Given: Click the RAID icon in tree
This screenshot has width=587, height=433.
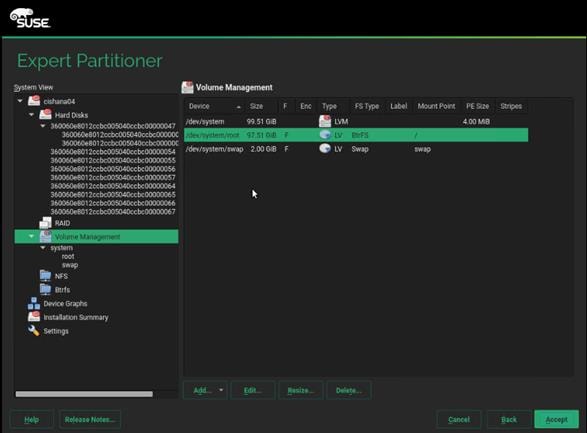Looking at the screenshot, I should click(45, 223).
